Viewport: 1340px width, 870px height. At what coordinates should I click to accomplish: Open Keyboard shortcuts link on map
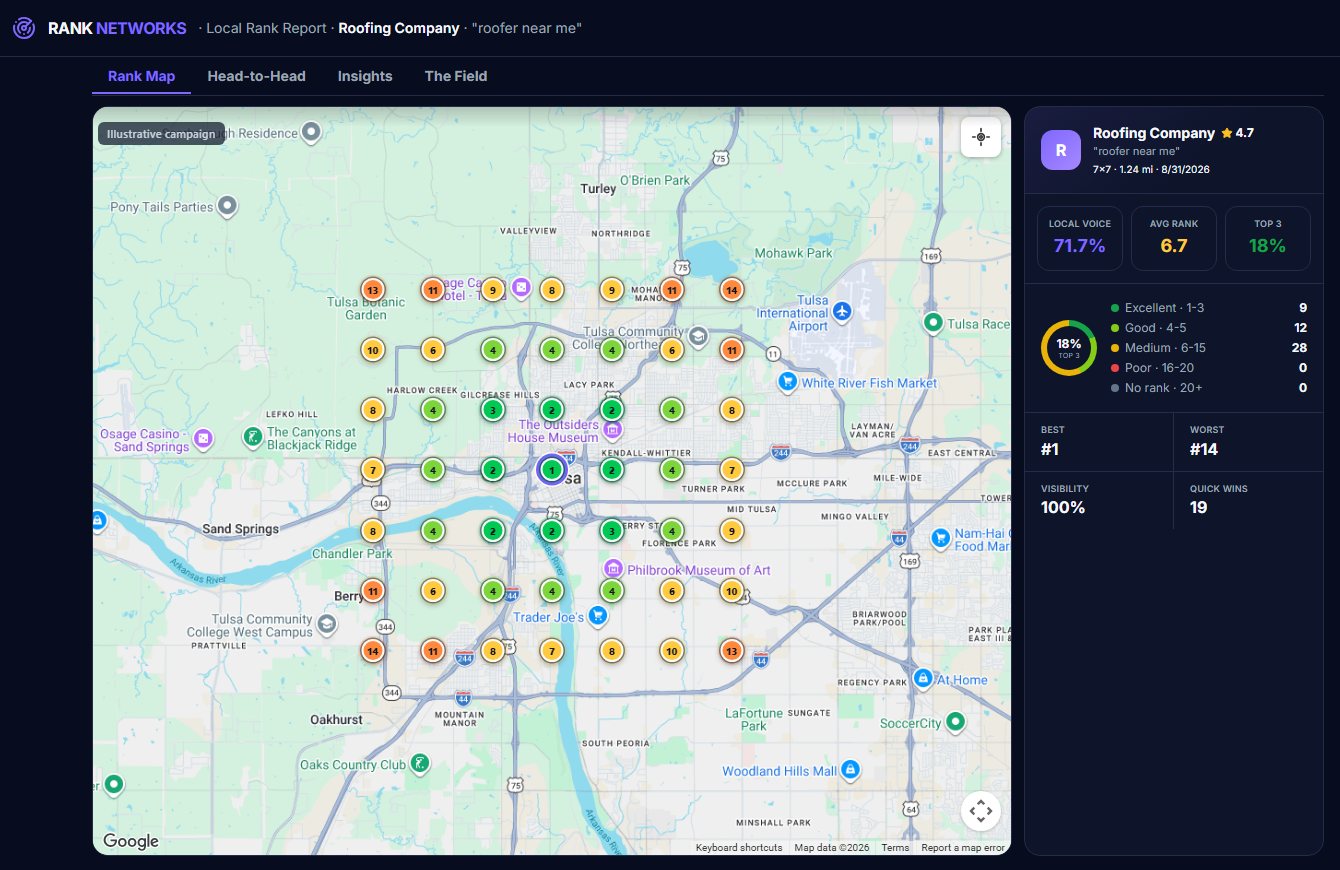click(739, 848)
